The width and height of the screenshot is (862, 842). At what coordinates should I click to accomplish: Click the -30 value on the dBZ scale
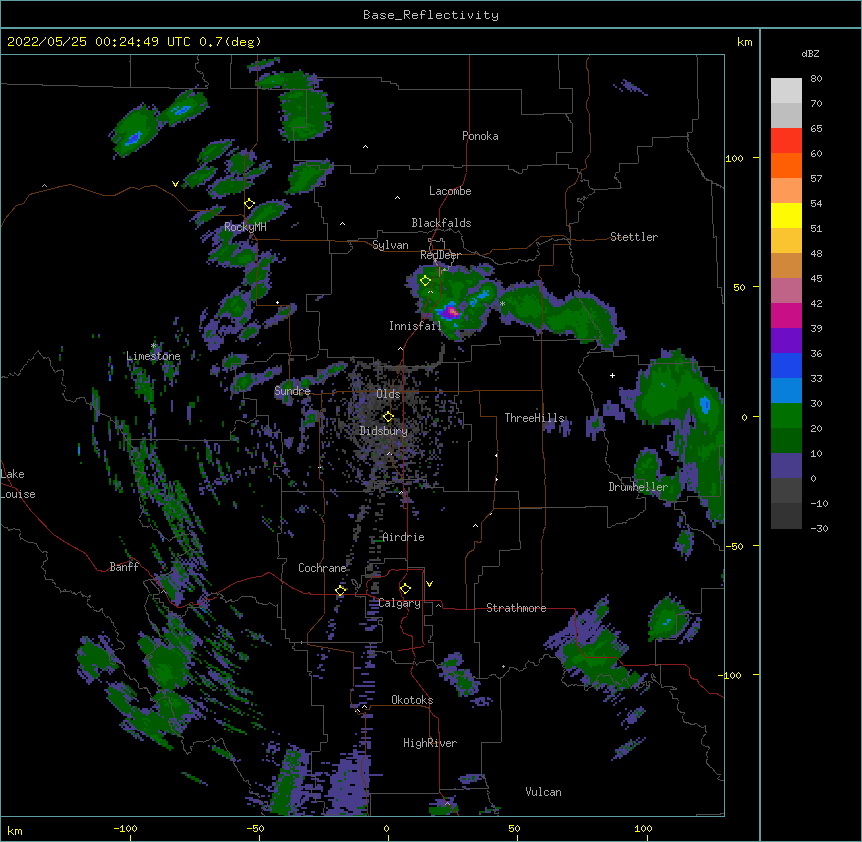[x=819, y=528]
